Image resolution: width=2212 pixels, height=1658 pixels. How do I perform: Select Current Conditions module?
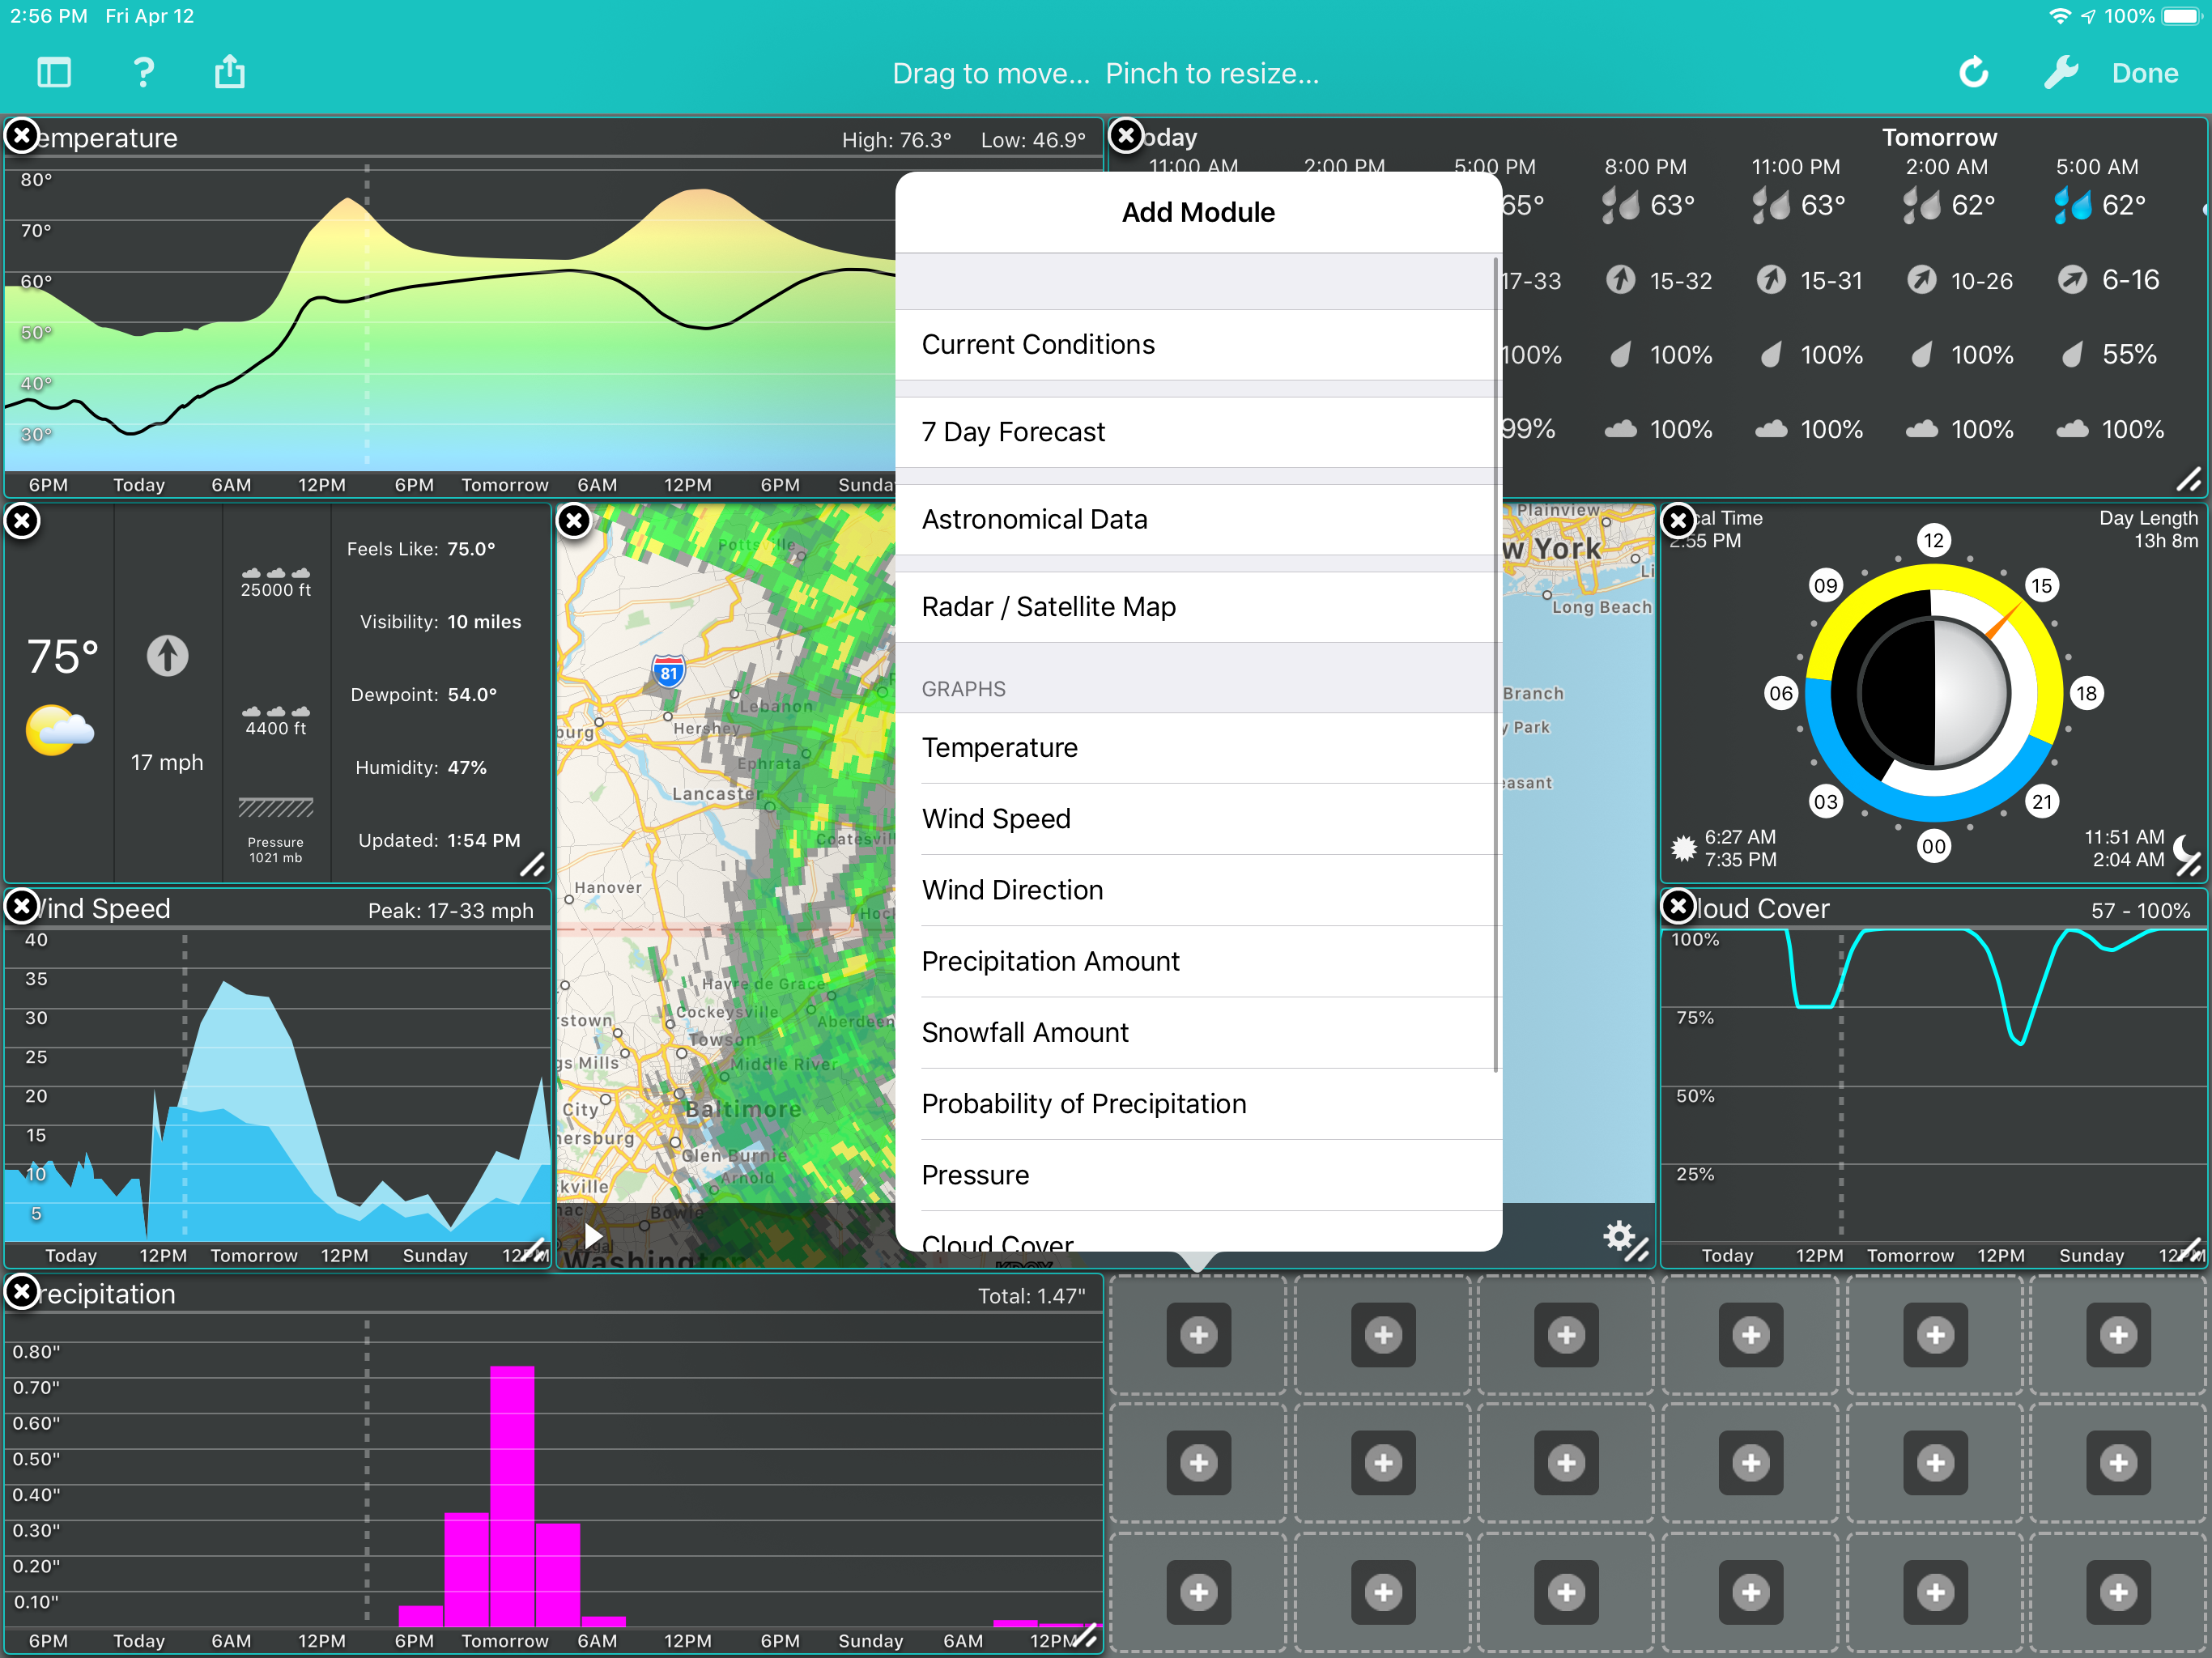(1198, 345)
